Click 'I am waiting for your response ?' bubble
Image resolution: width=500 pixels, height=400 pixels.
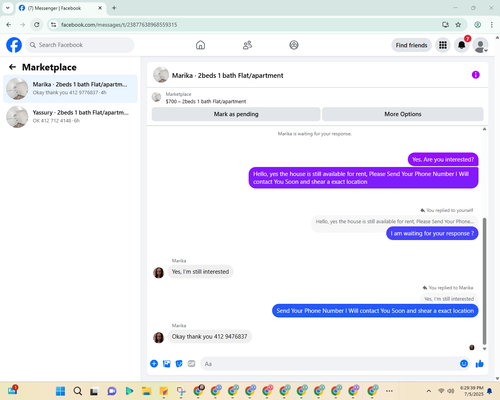click(x=432, y=233)
